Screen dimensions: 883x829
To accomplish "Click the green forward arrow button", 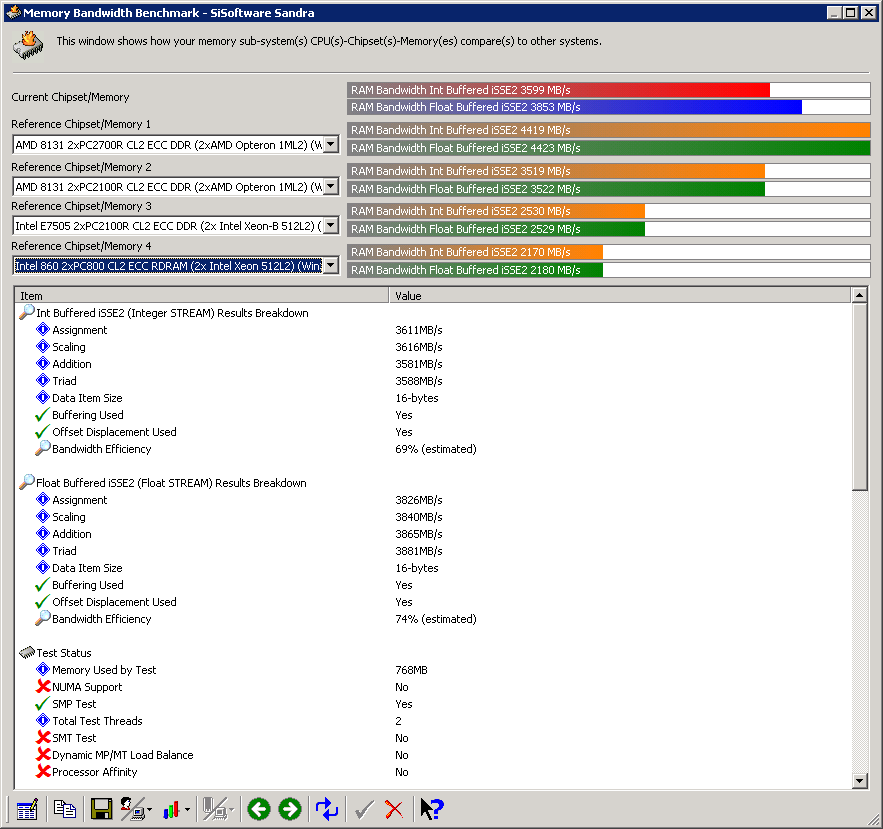I will (290, 809).
